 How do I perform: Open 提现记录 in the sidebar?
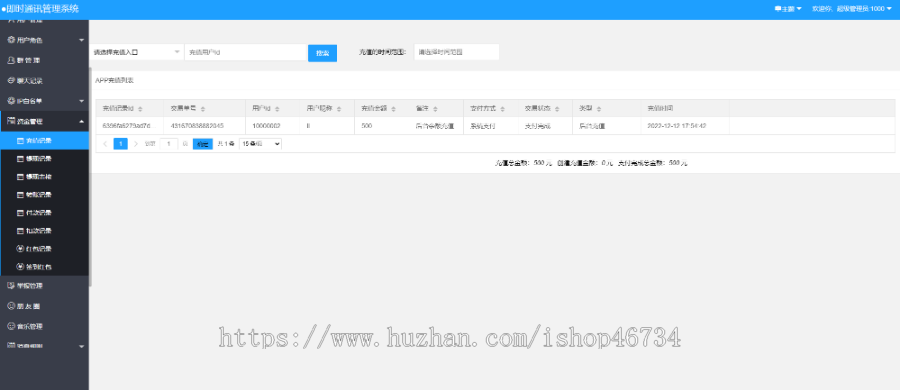tap(44, 159)
